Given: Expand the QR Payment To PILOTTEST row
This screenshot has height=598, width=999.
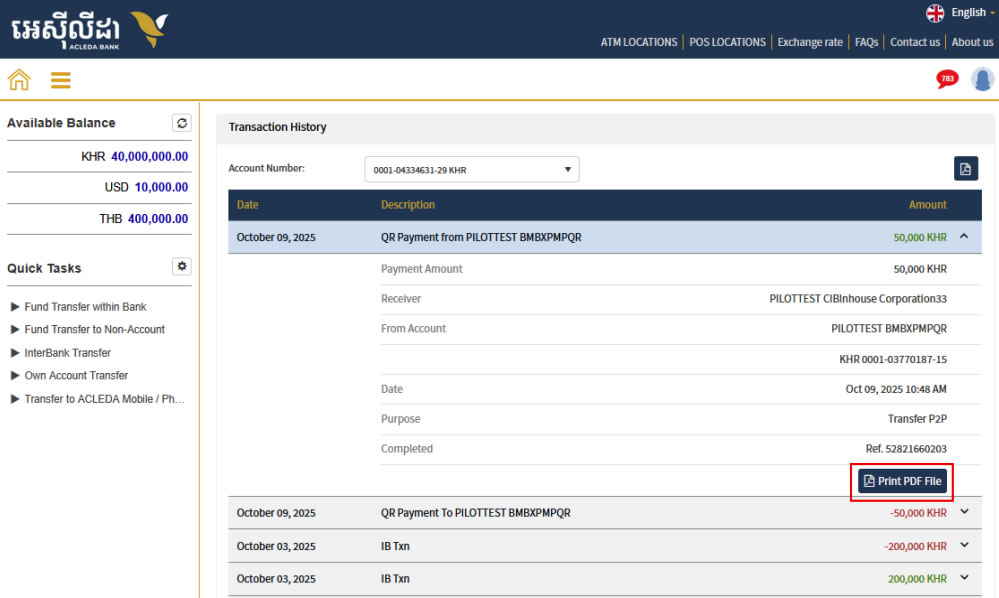Looking at the screenshot, I should (x=964, y=512).
